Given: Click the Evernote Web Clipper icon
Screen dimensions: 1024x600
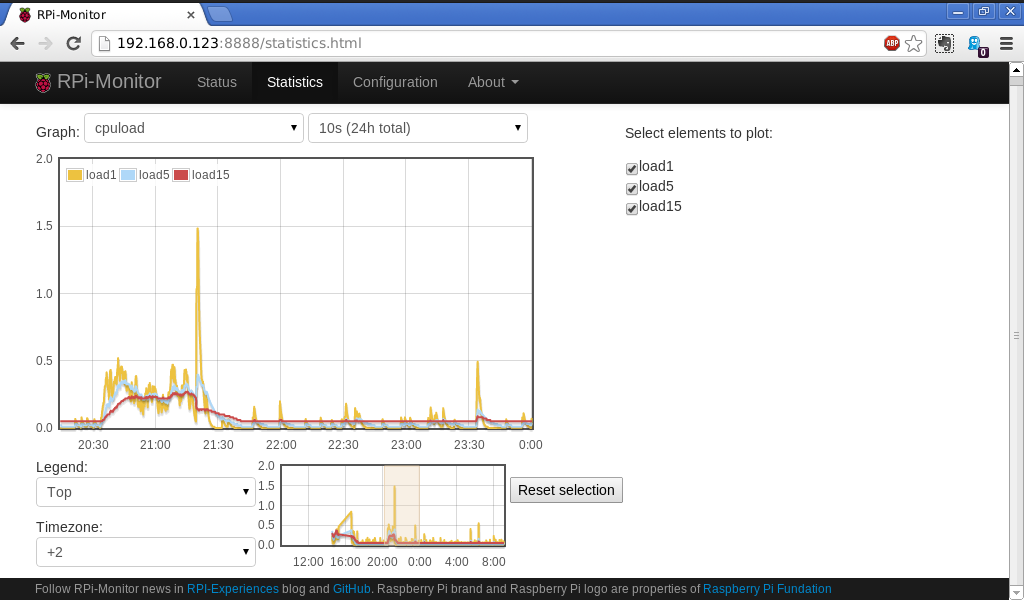Looking at the screenshot, I should [x=944, y=43].
